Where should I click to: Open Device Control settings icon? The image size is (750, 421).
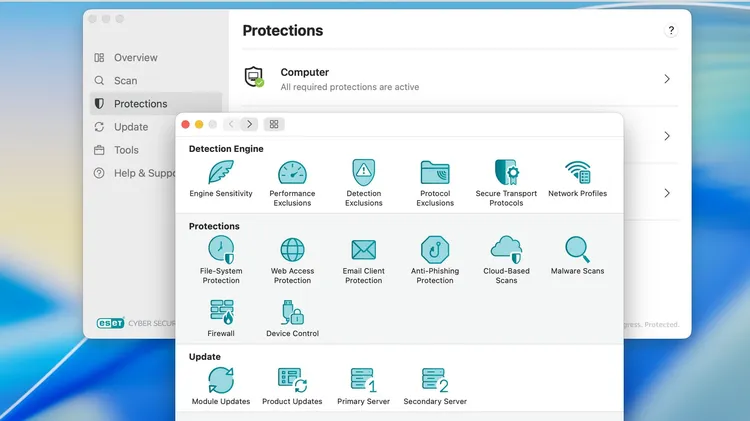click(x=292, y=312)
